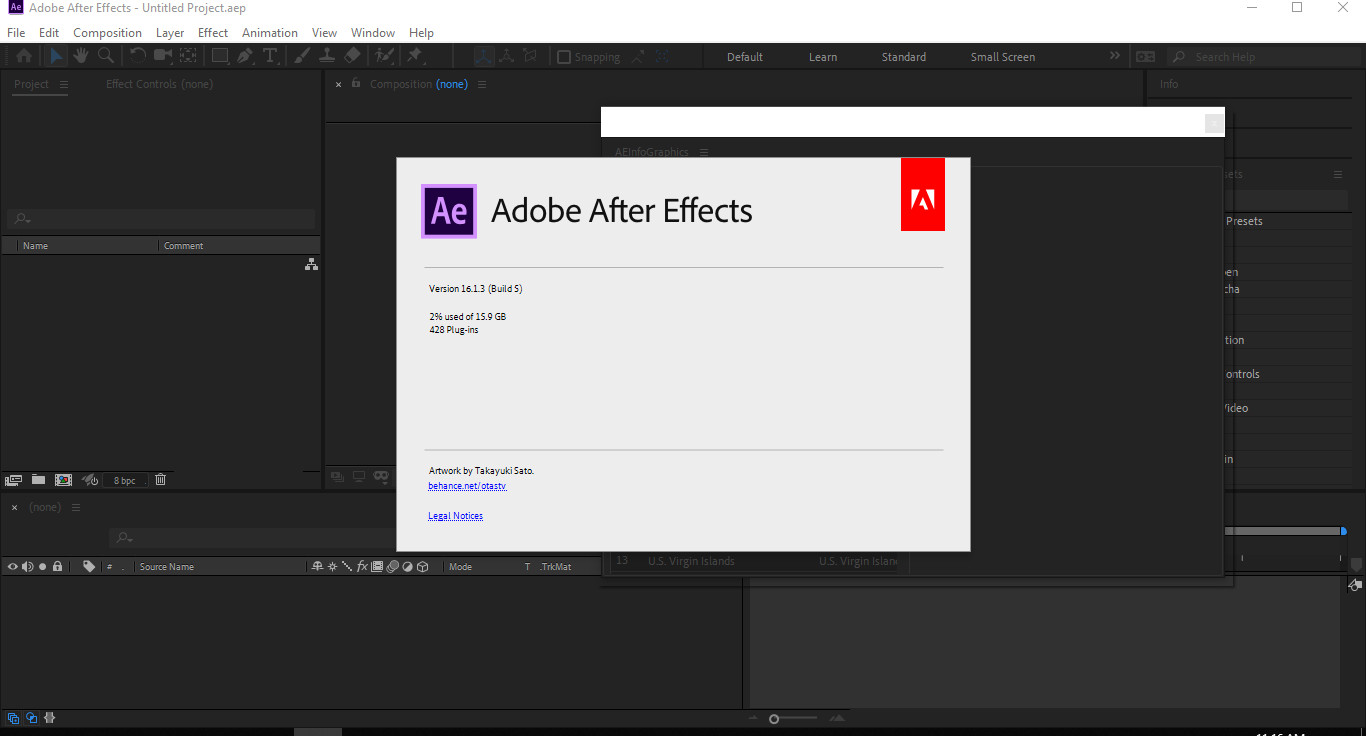Open the Project search filter dropdown
The width and height of the screenshot is (1366, 736).
tap(21, 219)
